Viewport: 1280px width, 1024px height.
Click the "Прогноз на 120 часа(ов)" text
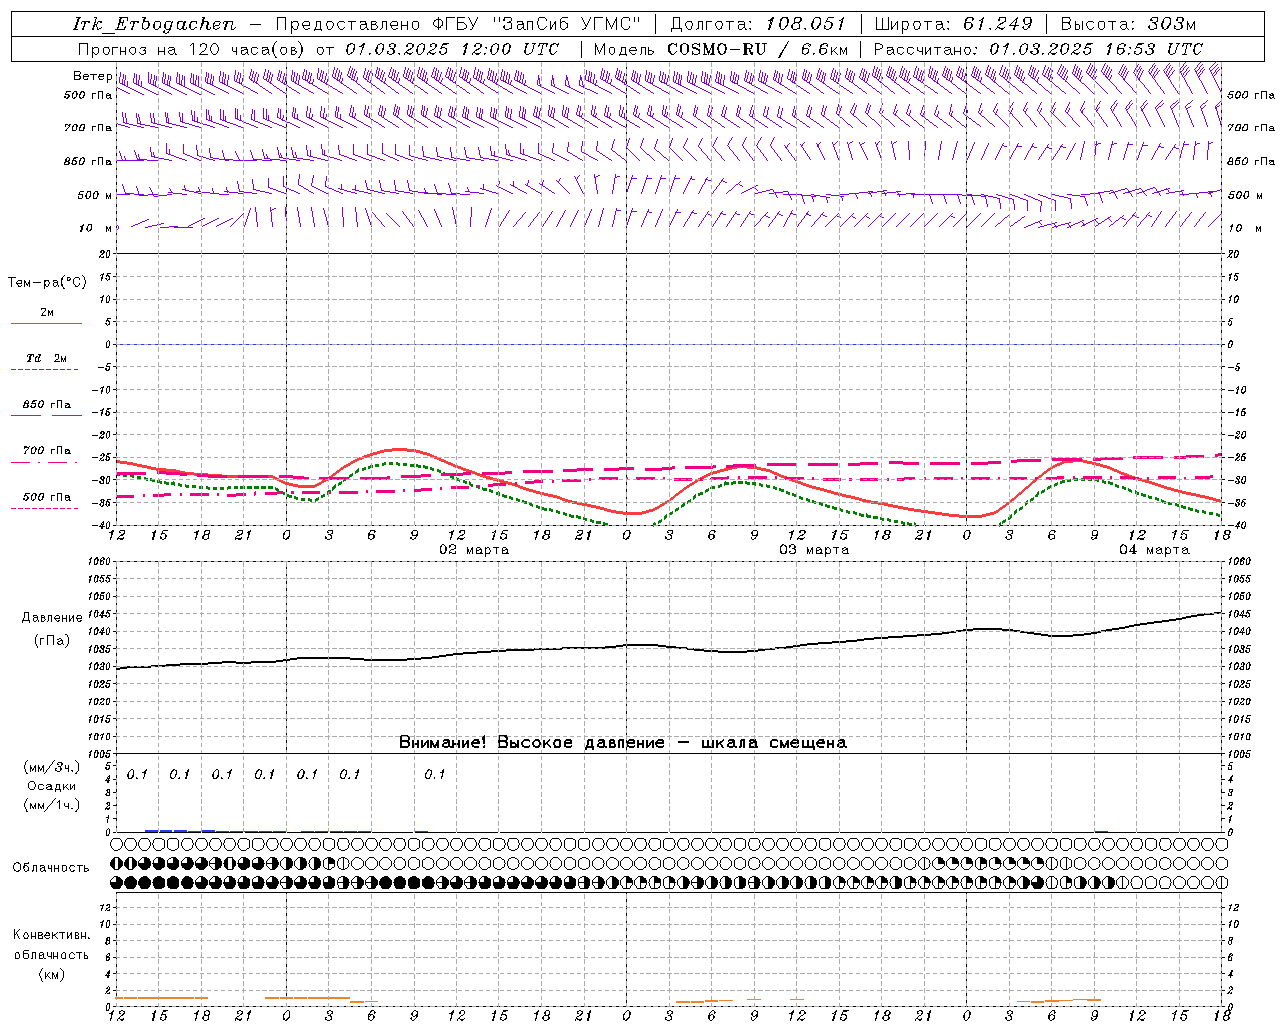(x=192, y=49)
